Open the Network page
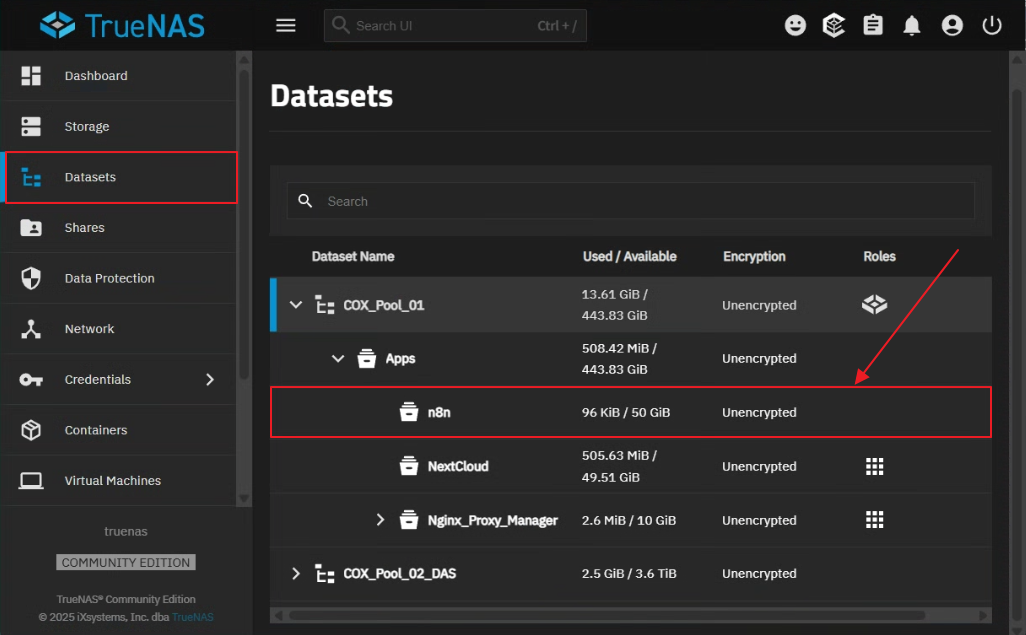The image size is (1026, 635). [118, 329]
